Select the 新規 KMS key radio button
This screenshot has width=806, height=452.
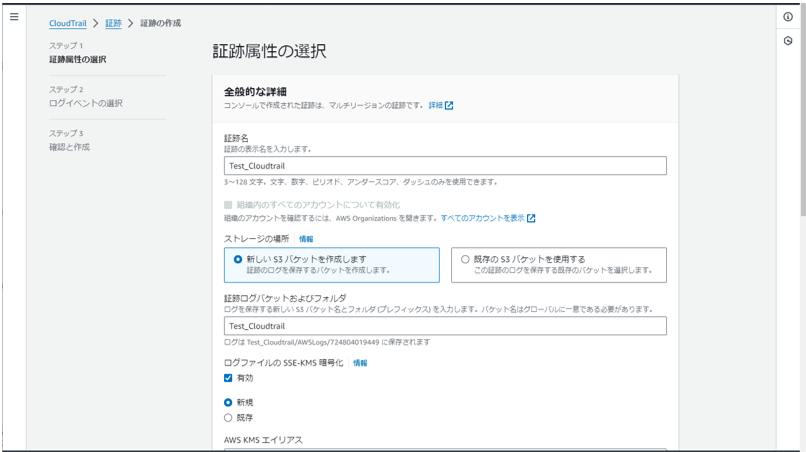(228, 403)
